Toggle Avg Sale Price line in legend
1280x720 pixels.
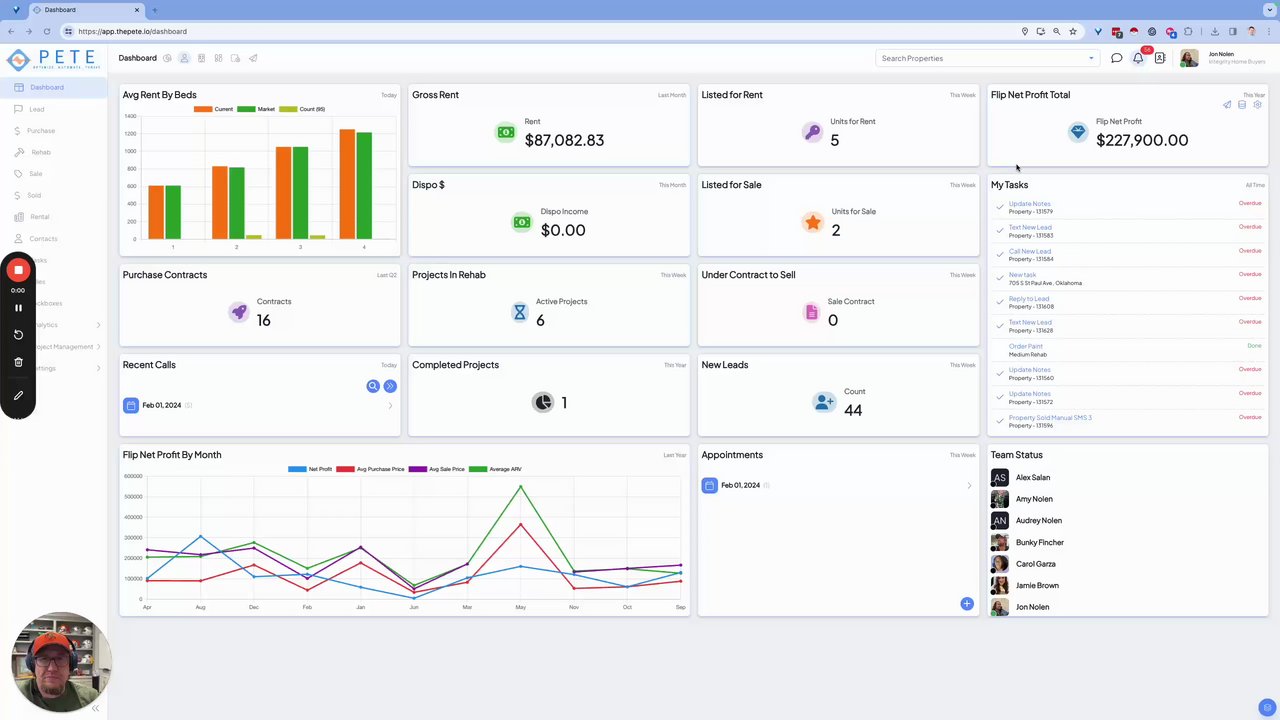436,469
